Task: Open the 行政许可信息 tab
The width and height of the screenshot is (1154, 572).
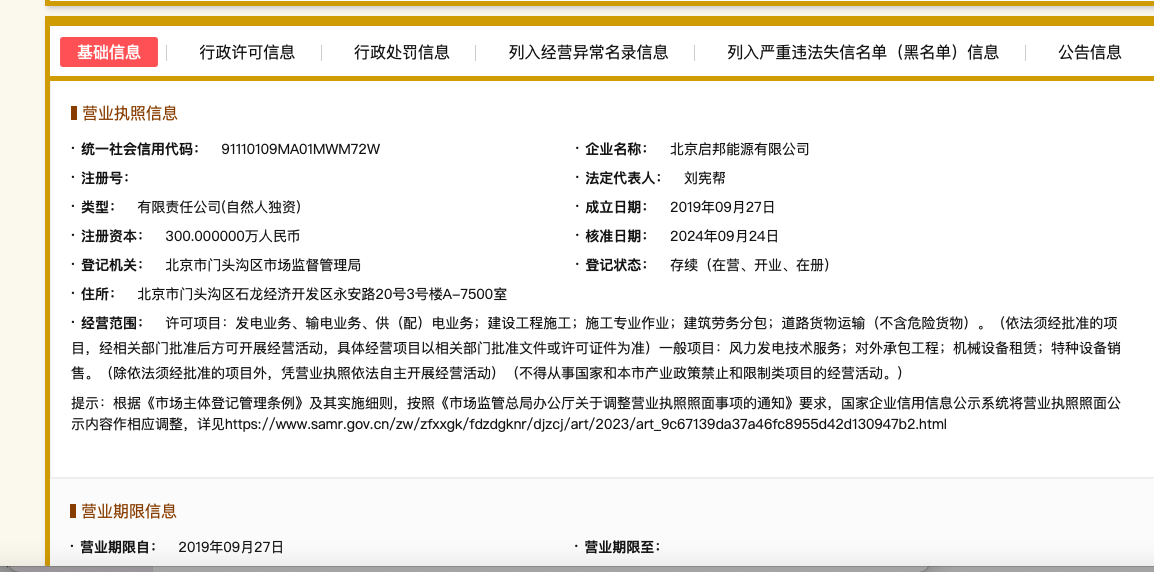Action: pos(247,52)
